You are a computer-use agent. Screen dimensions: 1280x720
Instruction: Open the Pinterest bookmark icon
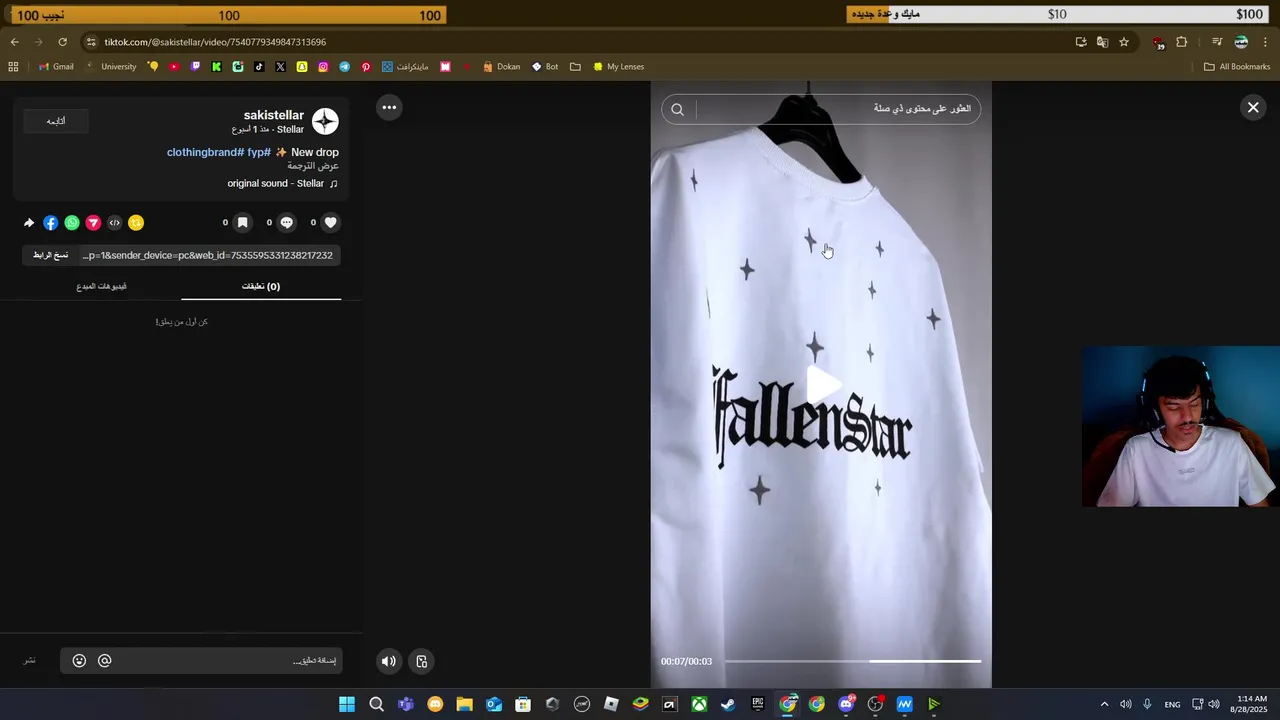[366, 67]
